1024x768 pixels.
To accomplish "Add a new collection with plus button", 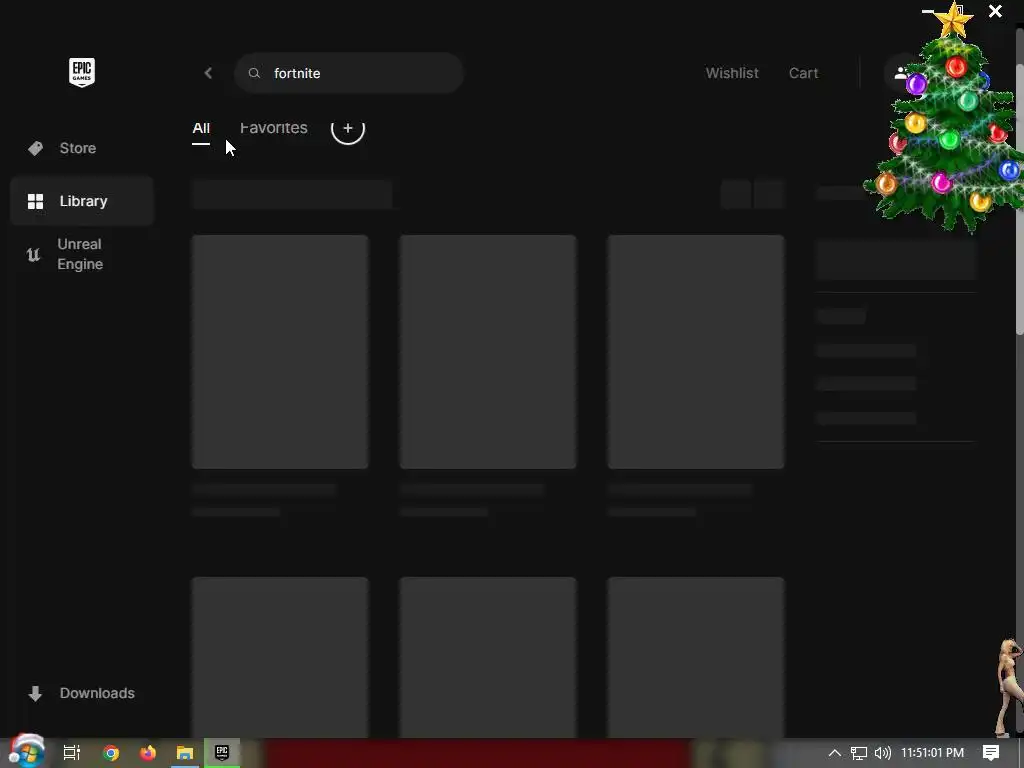I will [x=347, y=128].
